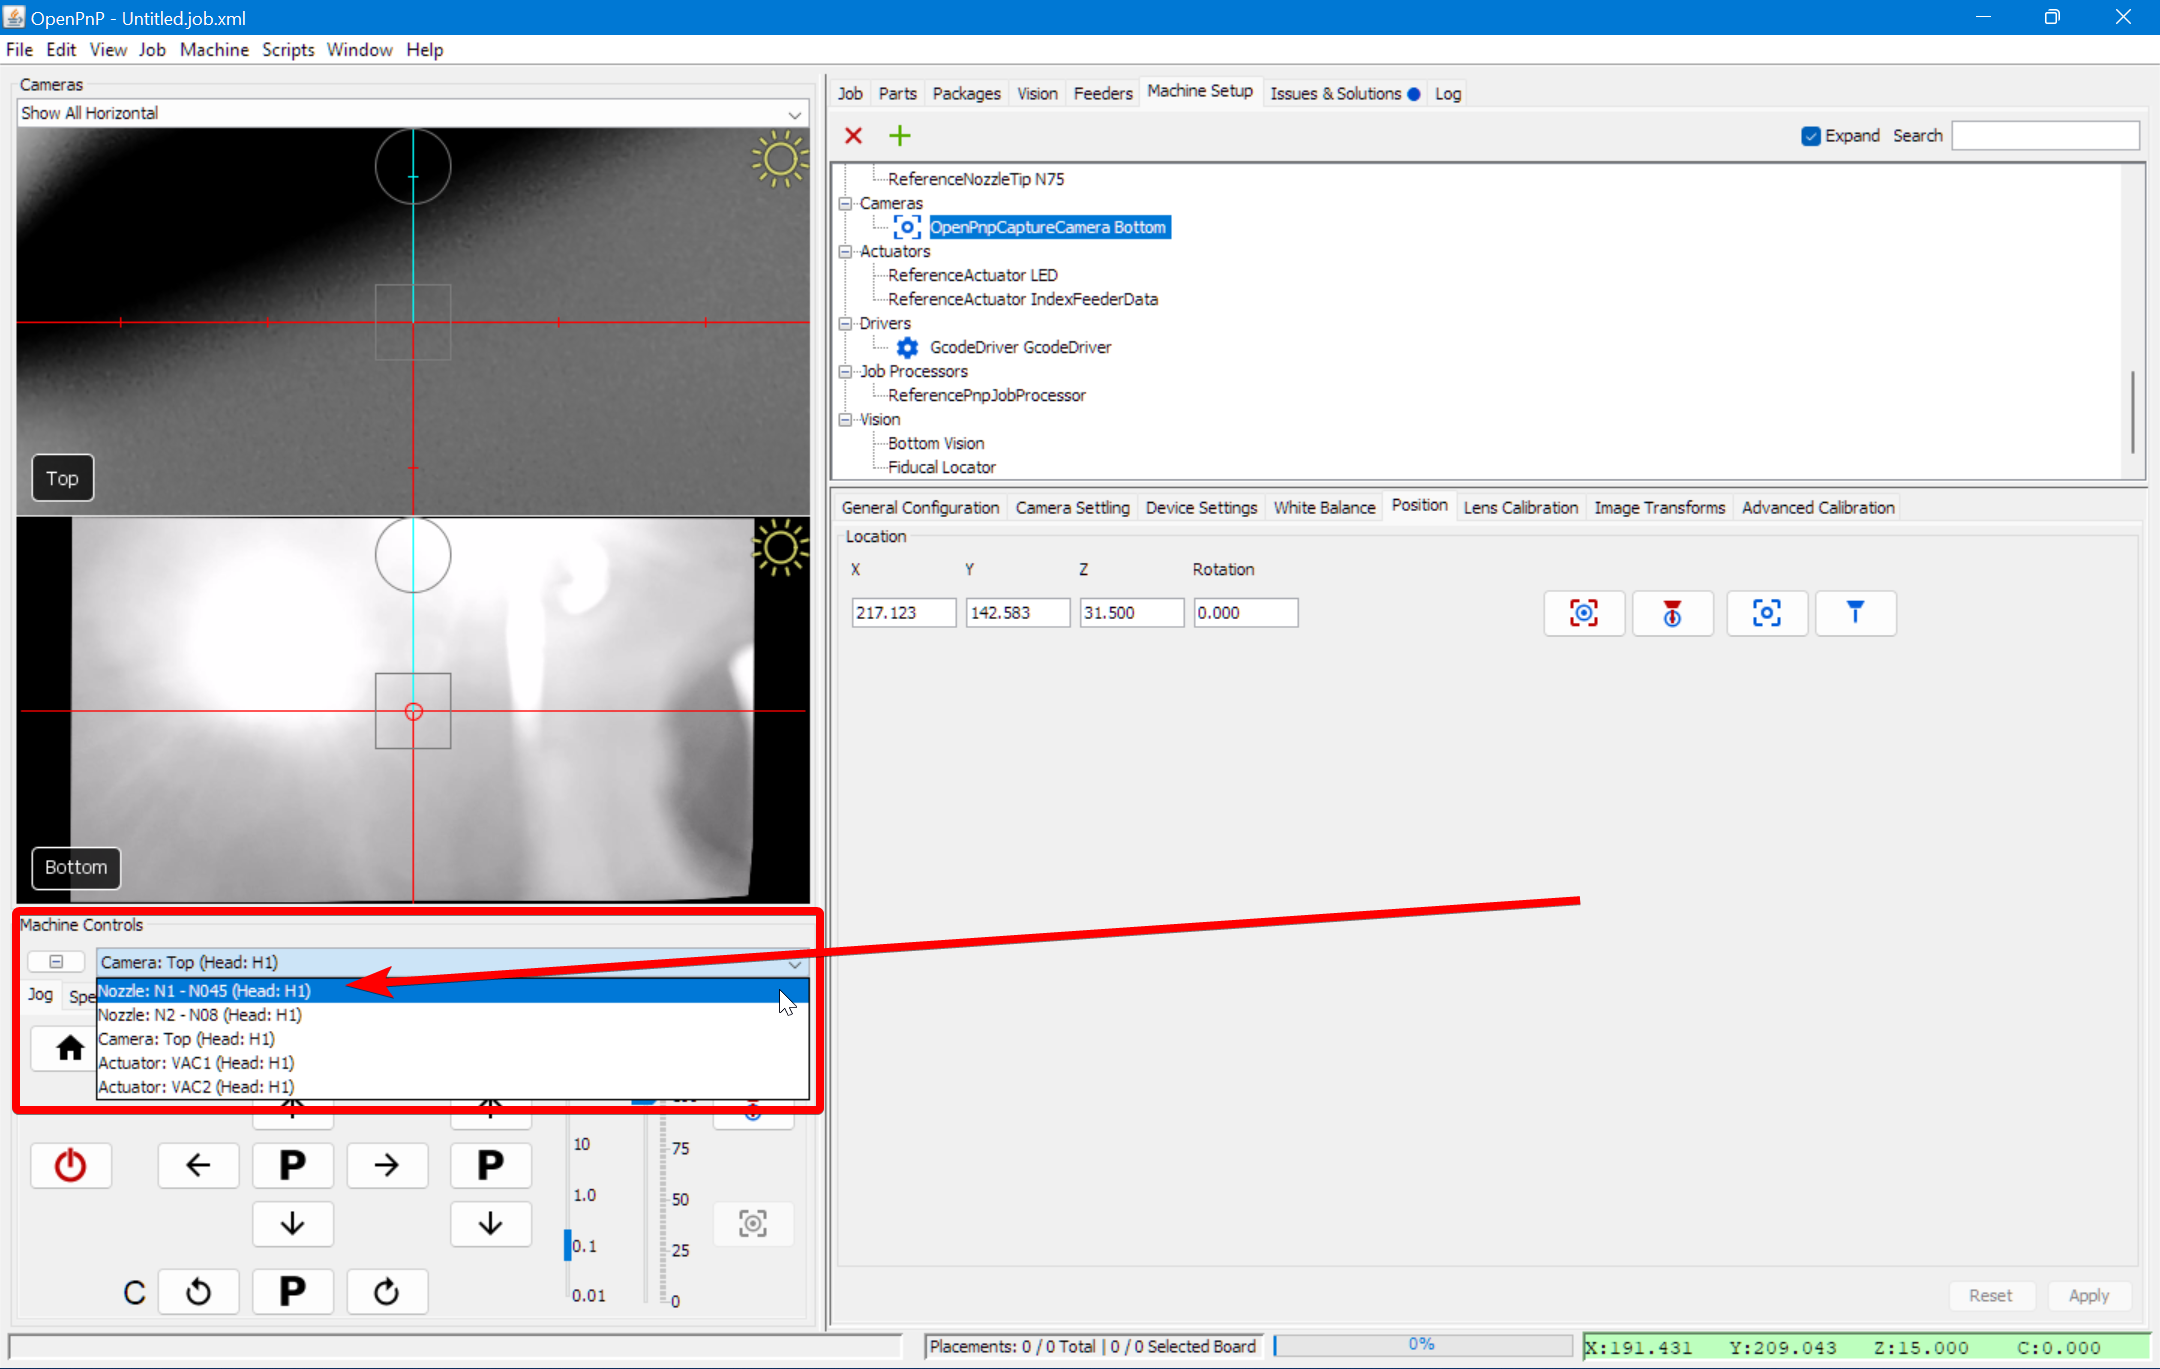Add a new machine element with green plus
Image resolution: width=2160 pixels, height=1369 pixels.
point(898,135)
